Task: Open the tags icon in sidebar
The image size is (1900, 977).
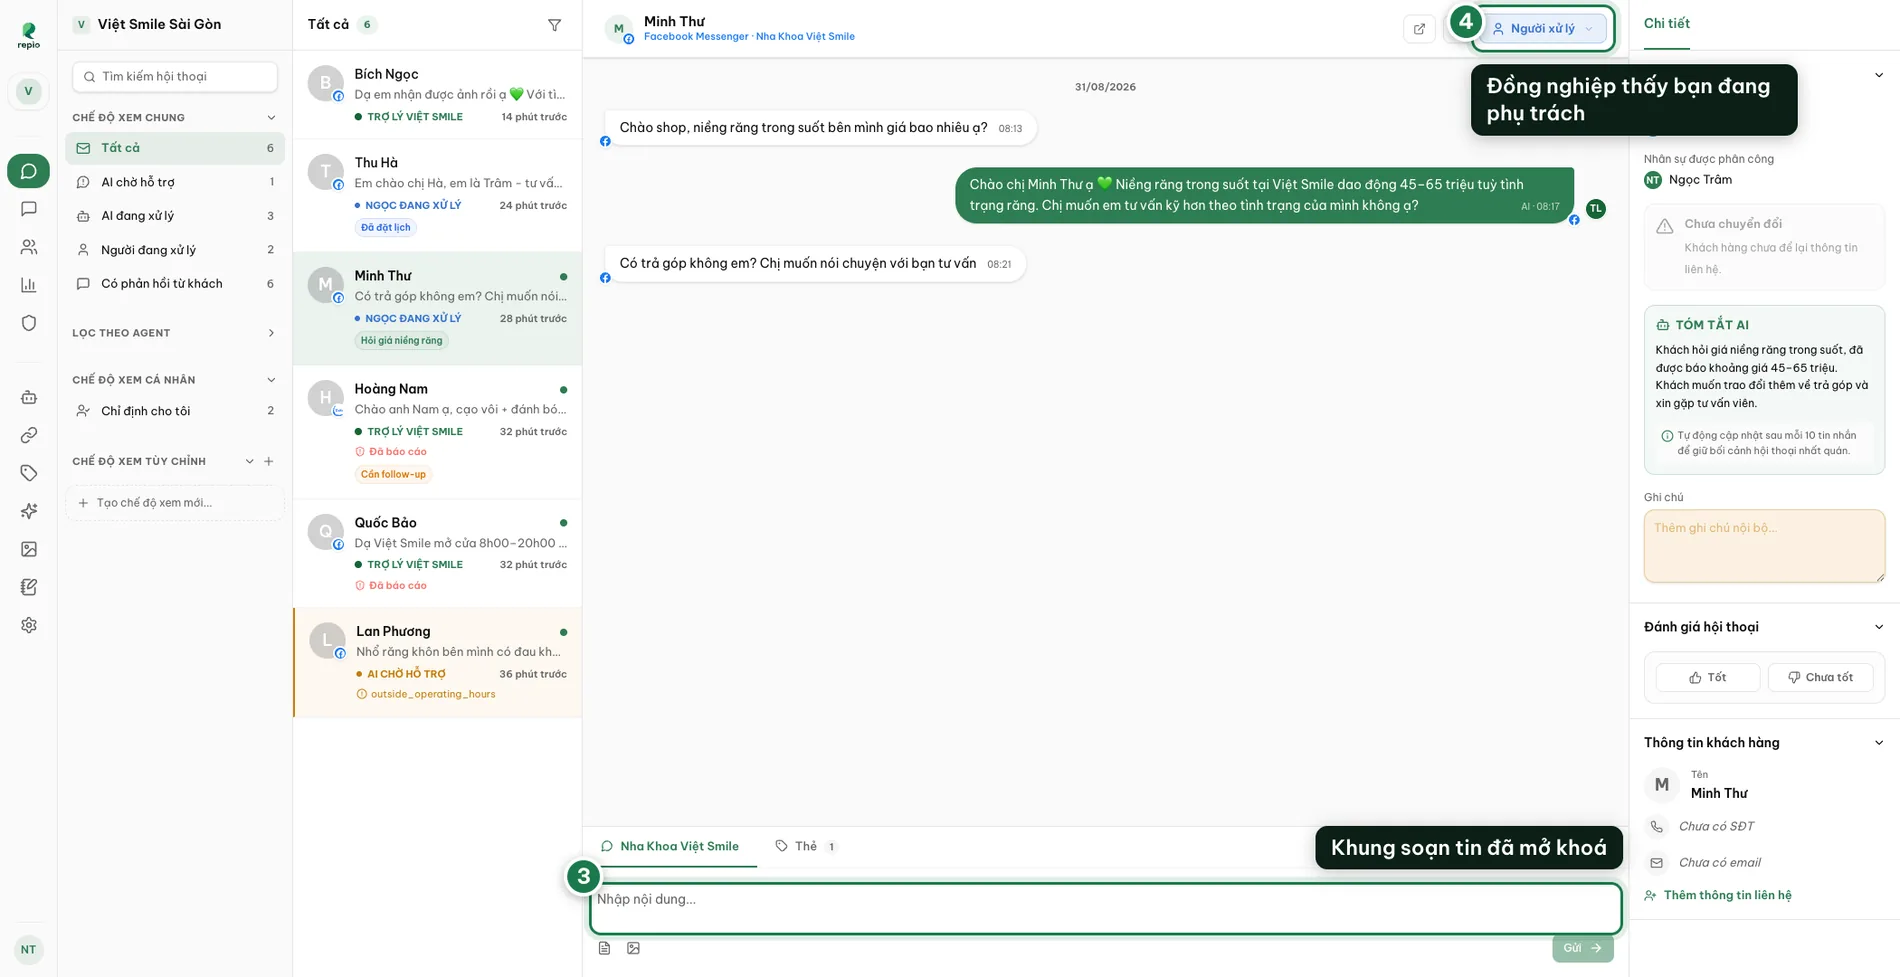Action: [x=29, y=473]
